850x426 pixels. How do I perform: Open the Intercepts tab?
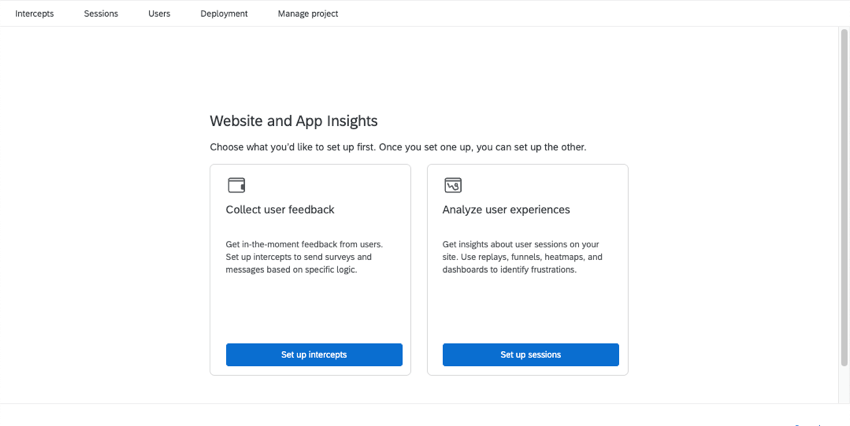tap(35, 14)
